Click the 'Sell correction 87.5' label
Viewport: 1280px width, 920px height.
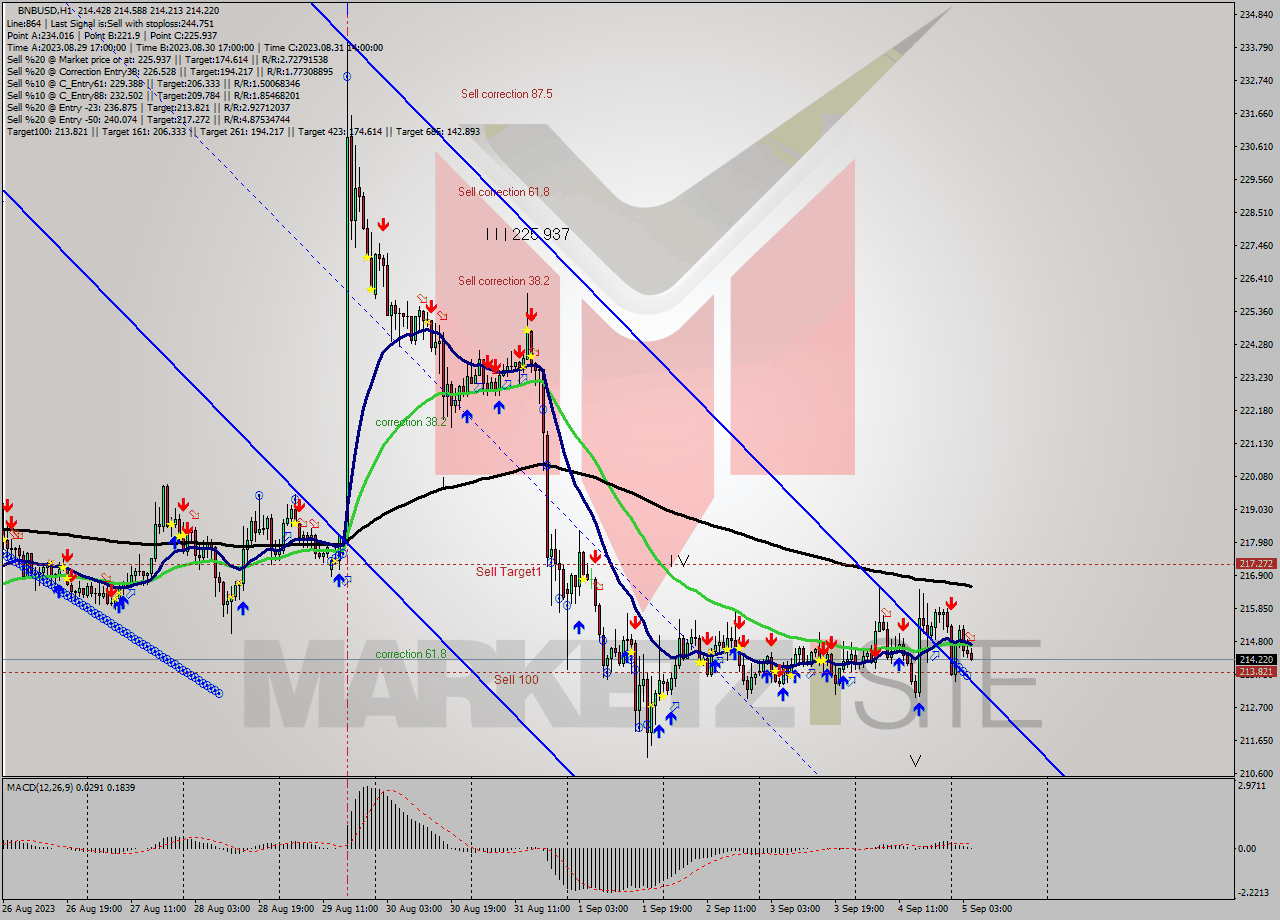click(506, 94)
